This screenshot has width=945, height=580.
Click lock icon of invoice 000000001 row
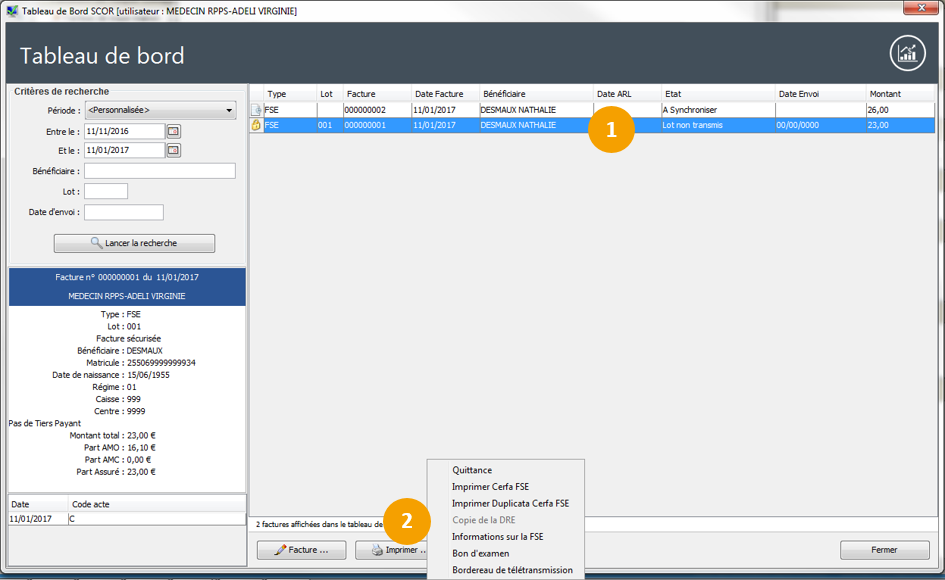tap(256, 125)
